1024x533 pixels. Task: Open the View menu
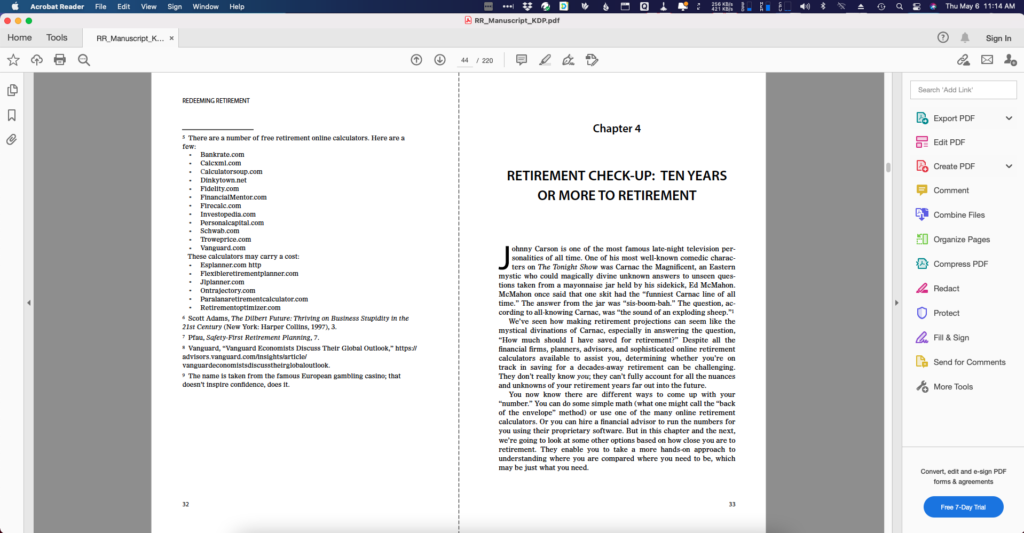click(149, 7)
